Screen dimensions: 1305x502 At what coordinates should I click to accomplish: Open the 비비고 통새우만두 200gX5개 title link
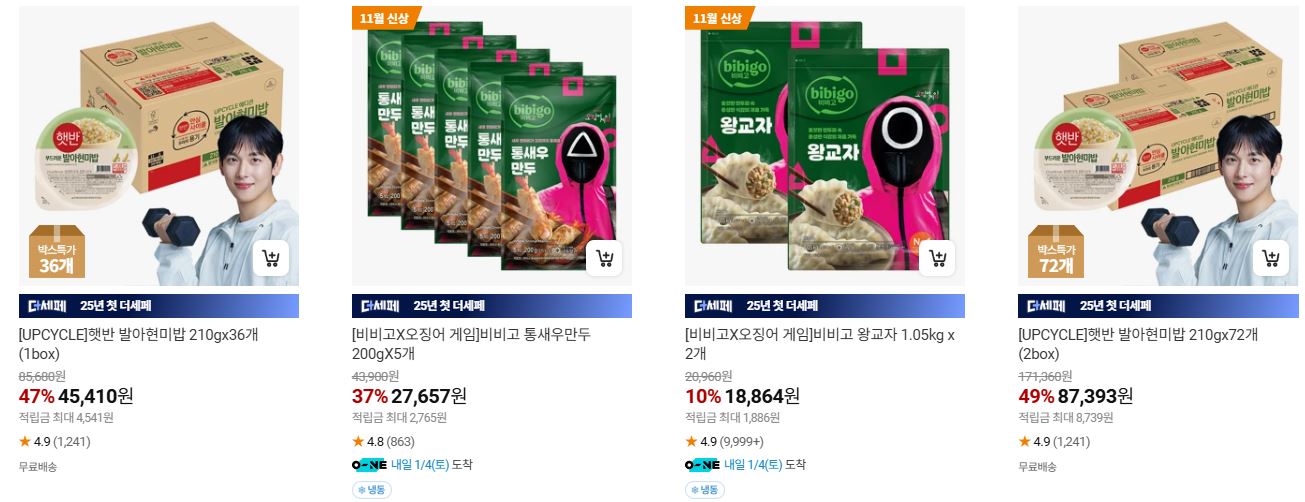[x=471, y=344]
